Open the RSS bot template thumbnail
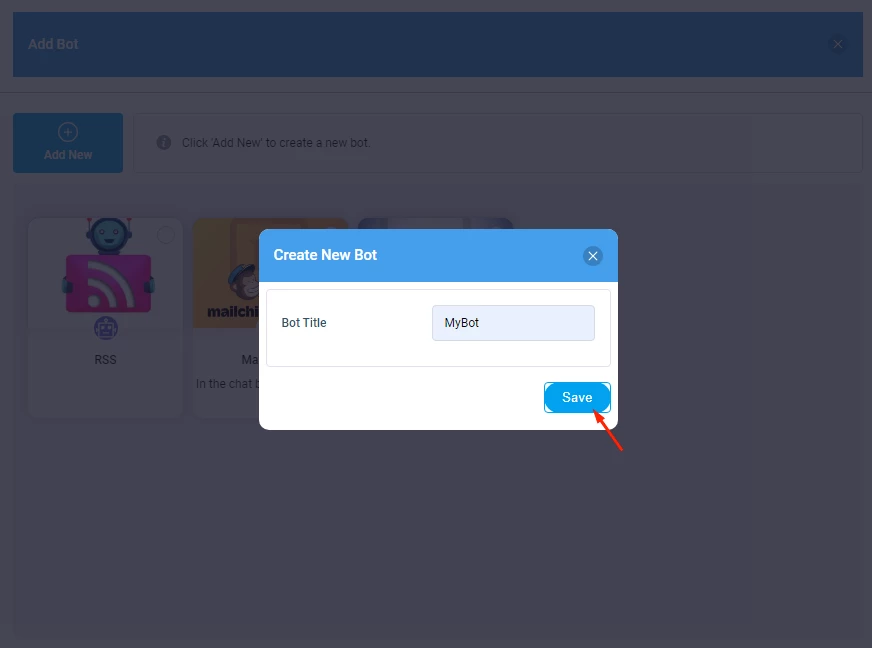This screenshot has height=648, width=872. (108, 265)
